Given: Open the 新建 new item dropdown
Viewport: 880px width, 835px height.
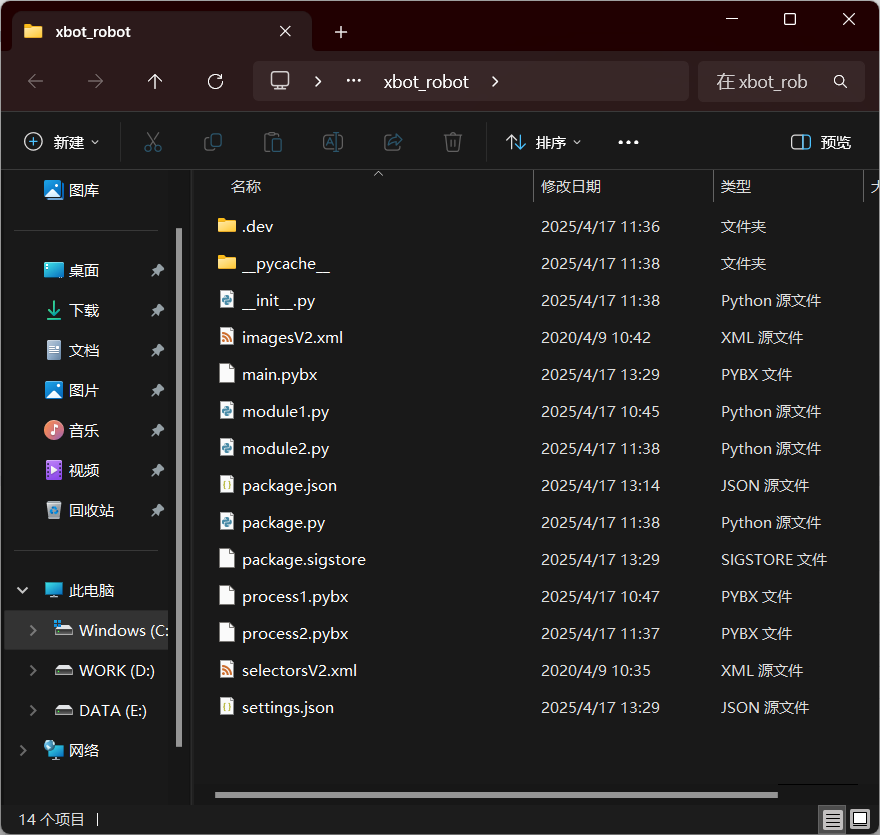Looking at the screenshot, I should coord(62,142).
